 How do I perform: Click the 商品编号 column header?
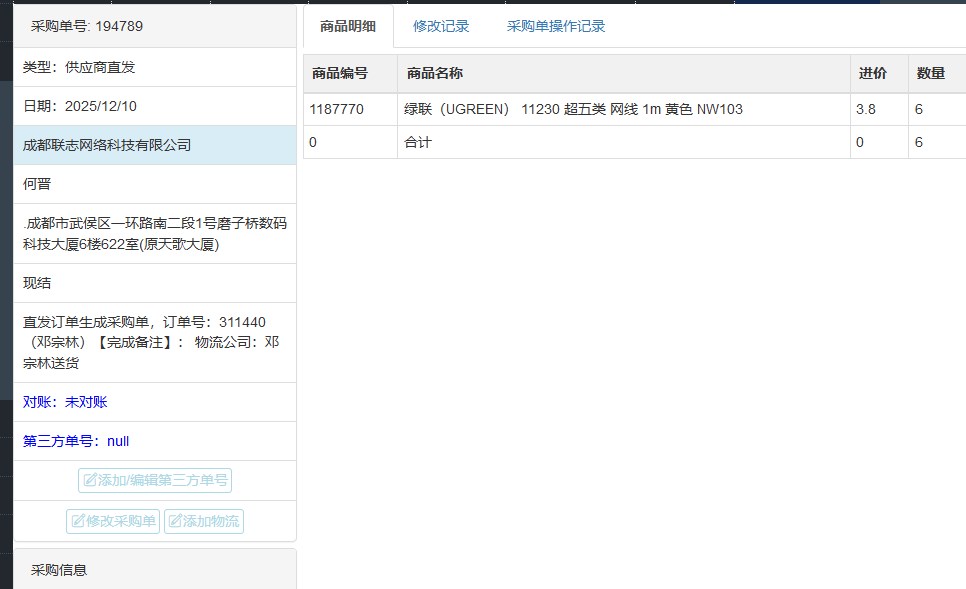340,74
